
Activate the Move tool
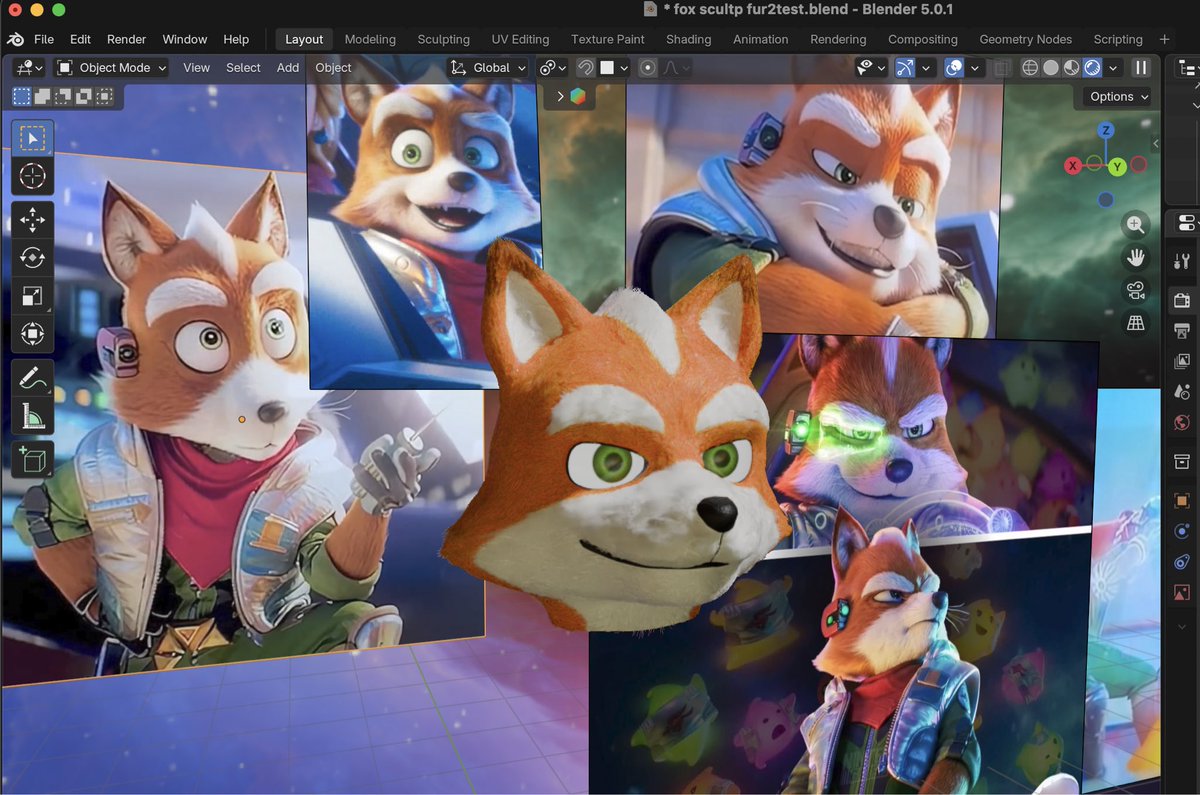(33, 220)
